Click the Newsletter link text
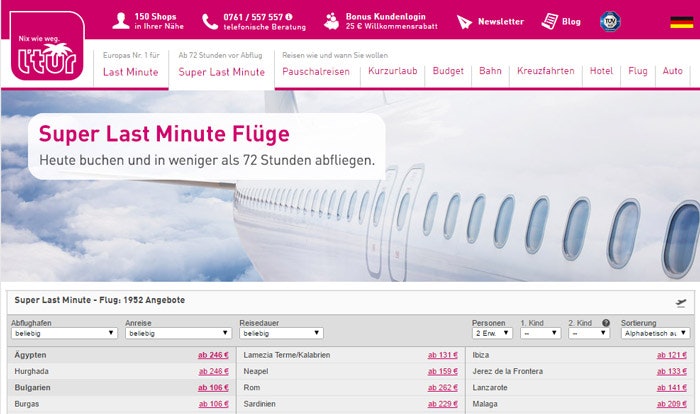This screenshot has width=700, height=414. [x=500, y=21]
